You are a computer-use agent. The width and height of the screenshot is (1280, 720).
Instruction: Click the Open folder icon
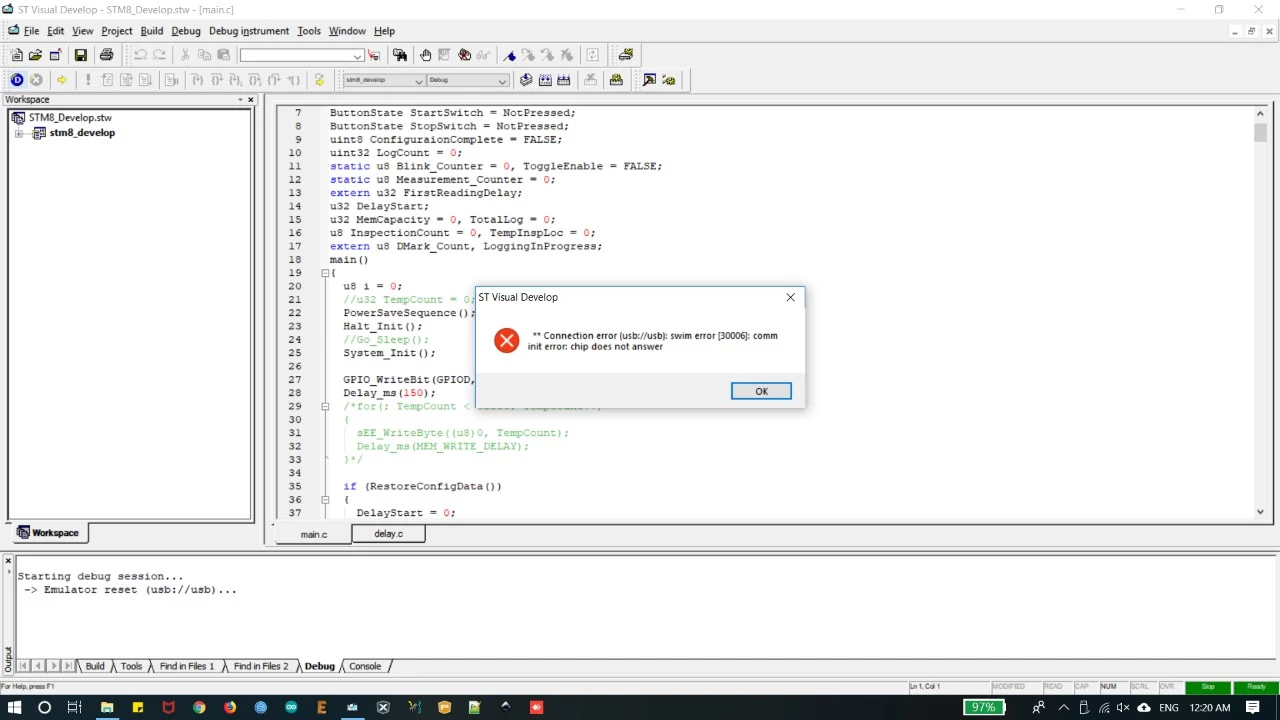coord(36,55)
